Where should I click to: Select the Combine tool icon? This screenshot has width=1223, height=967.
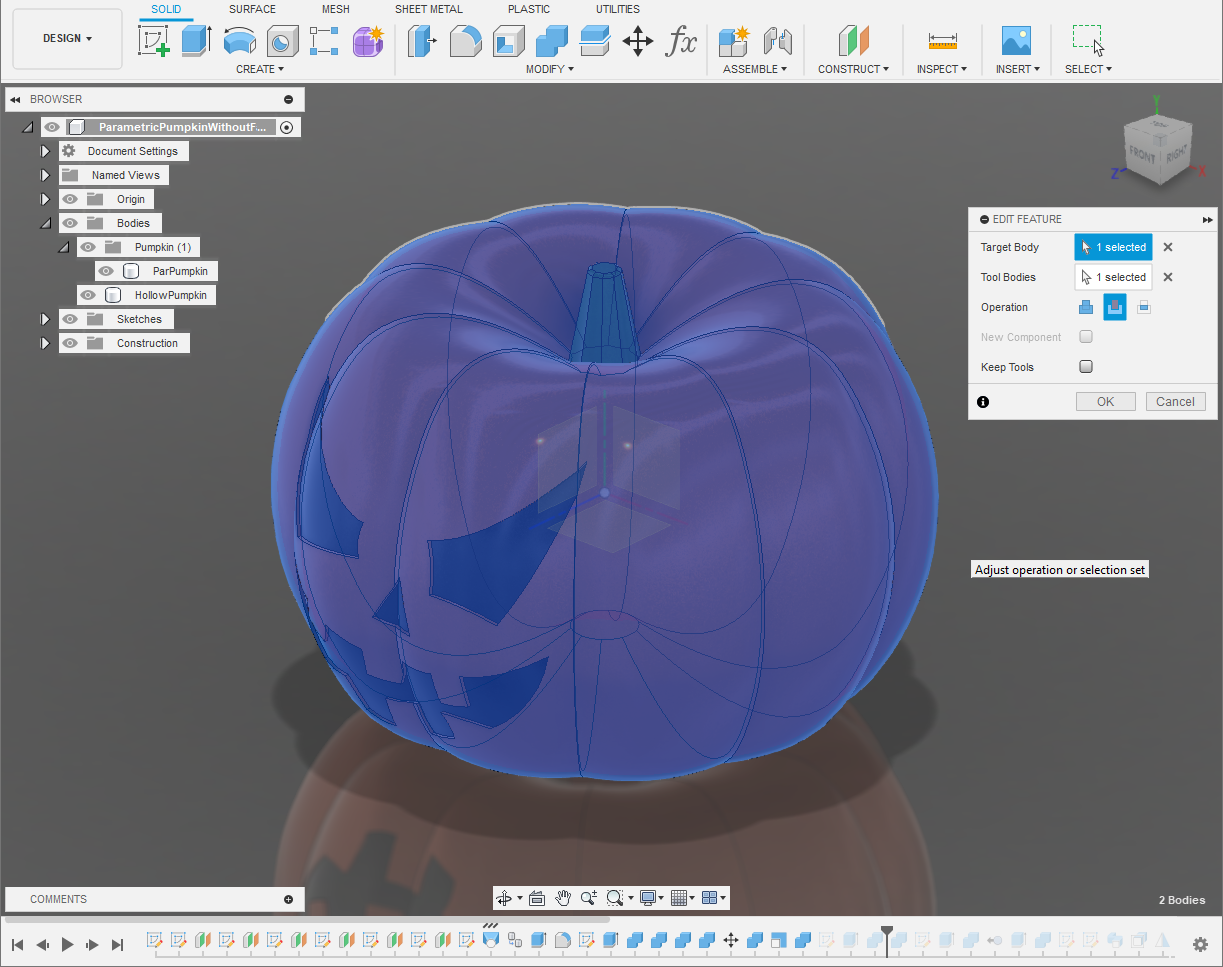click(x=552, y=41)
